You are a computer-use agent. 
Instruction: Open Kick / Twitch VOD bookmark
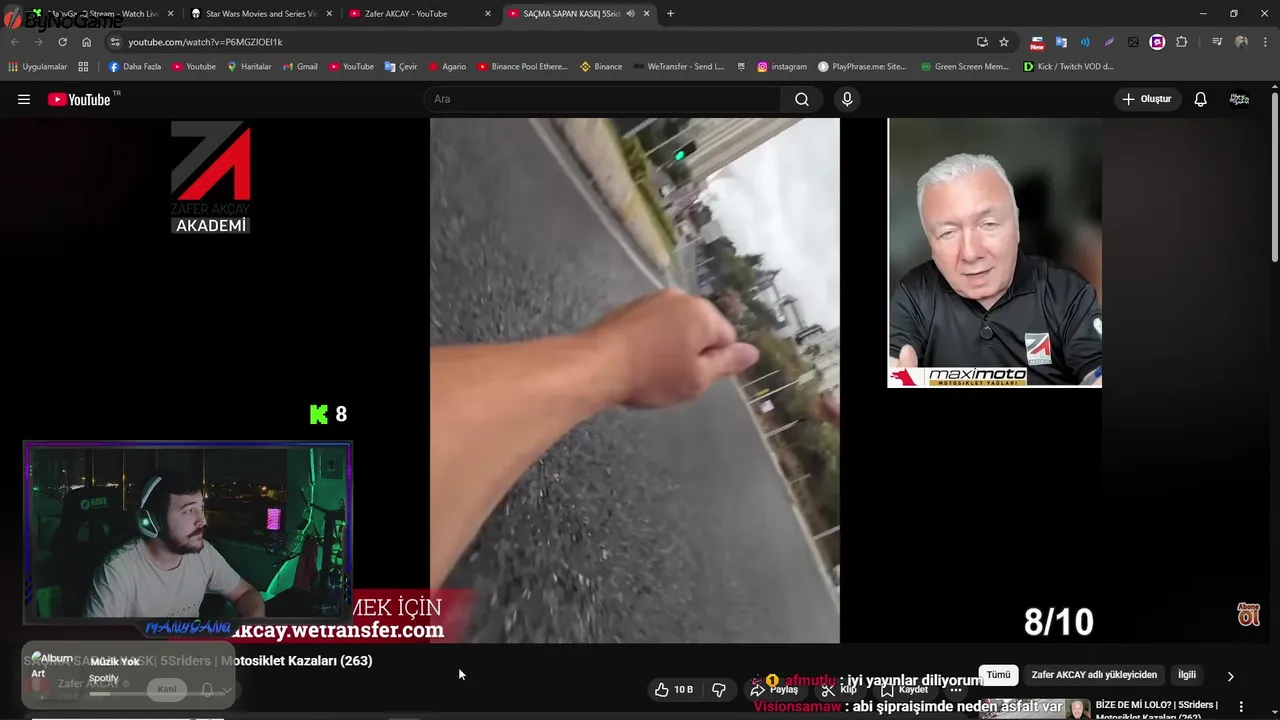point(1069,67)
